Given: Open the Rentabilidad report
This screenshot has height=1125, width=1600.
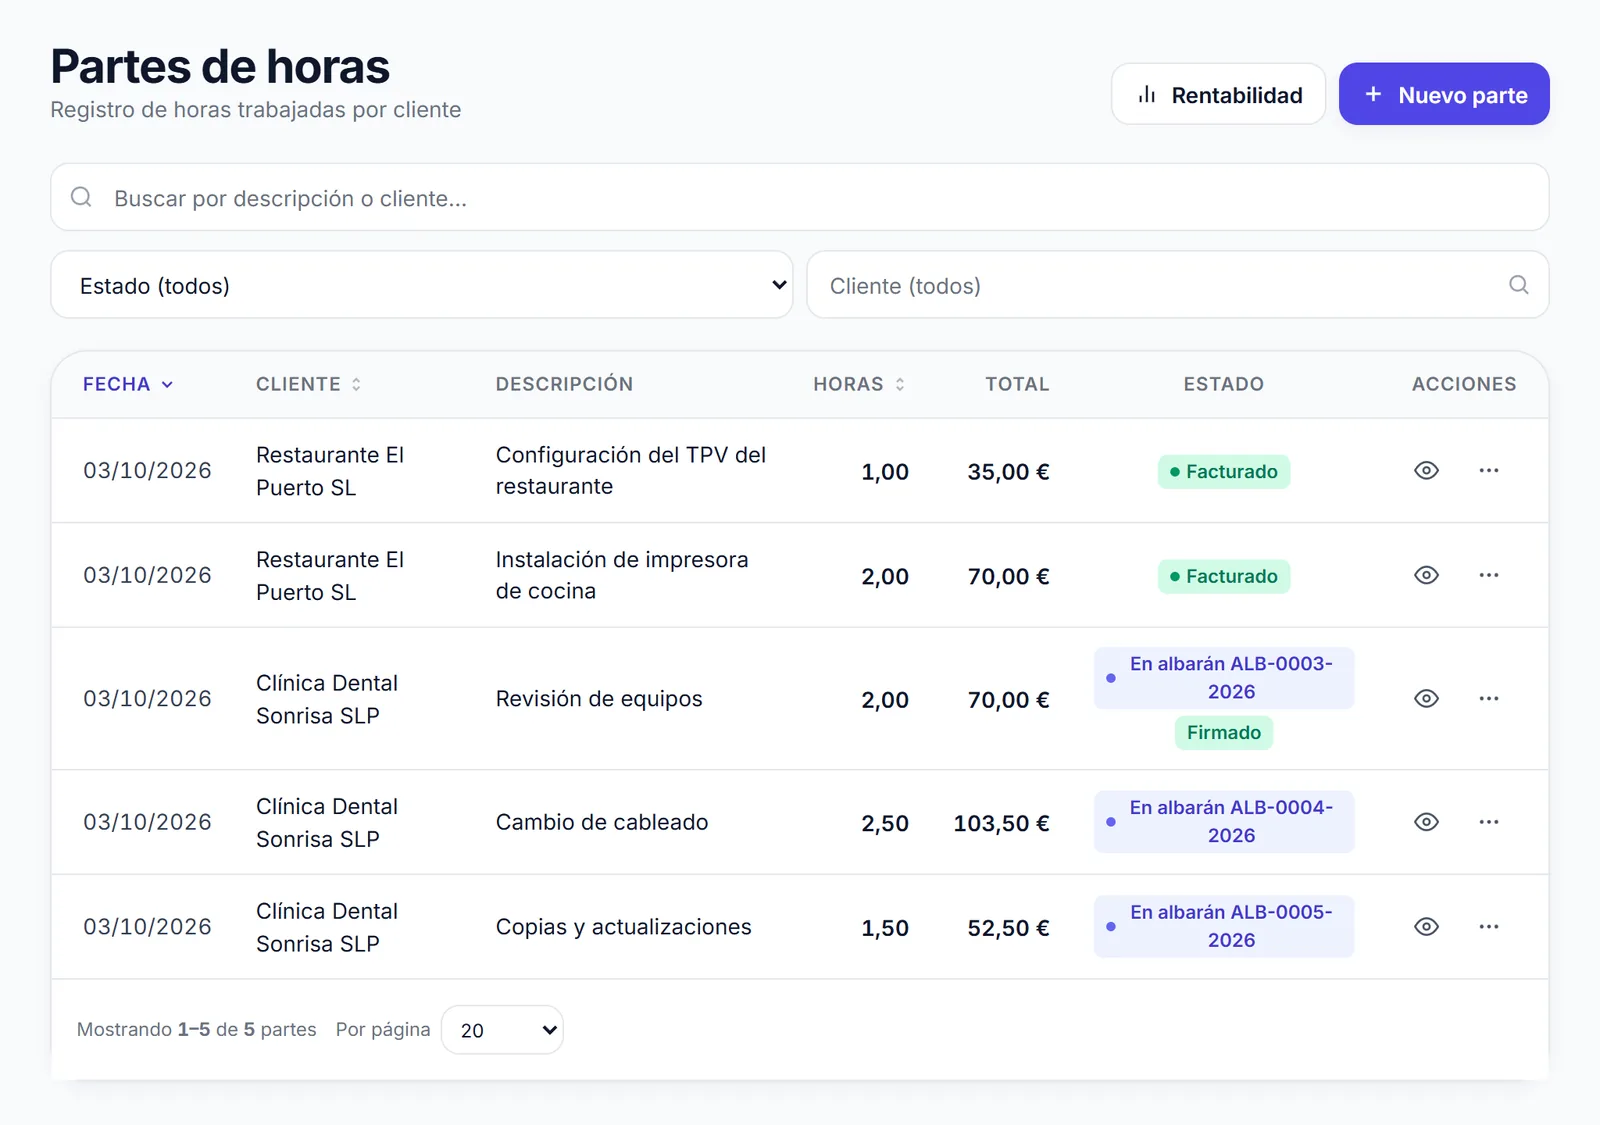Looking at the screenshot, I should pyautogui.click(x=1218, y=94).
